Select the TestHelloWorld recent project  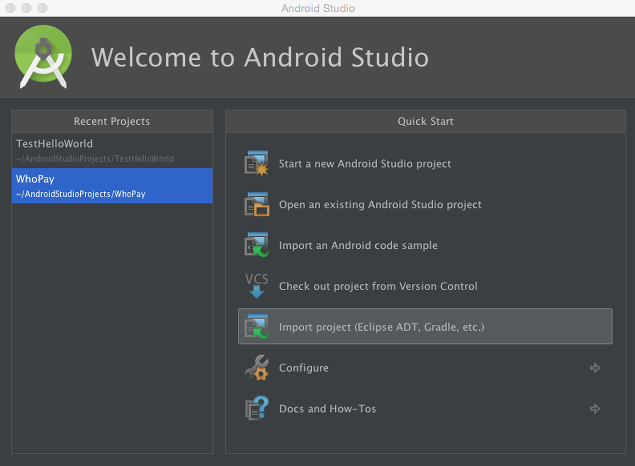click(112, 151)
